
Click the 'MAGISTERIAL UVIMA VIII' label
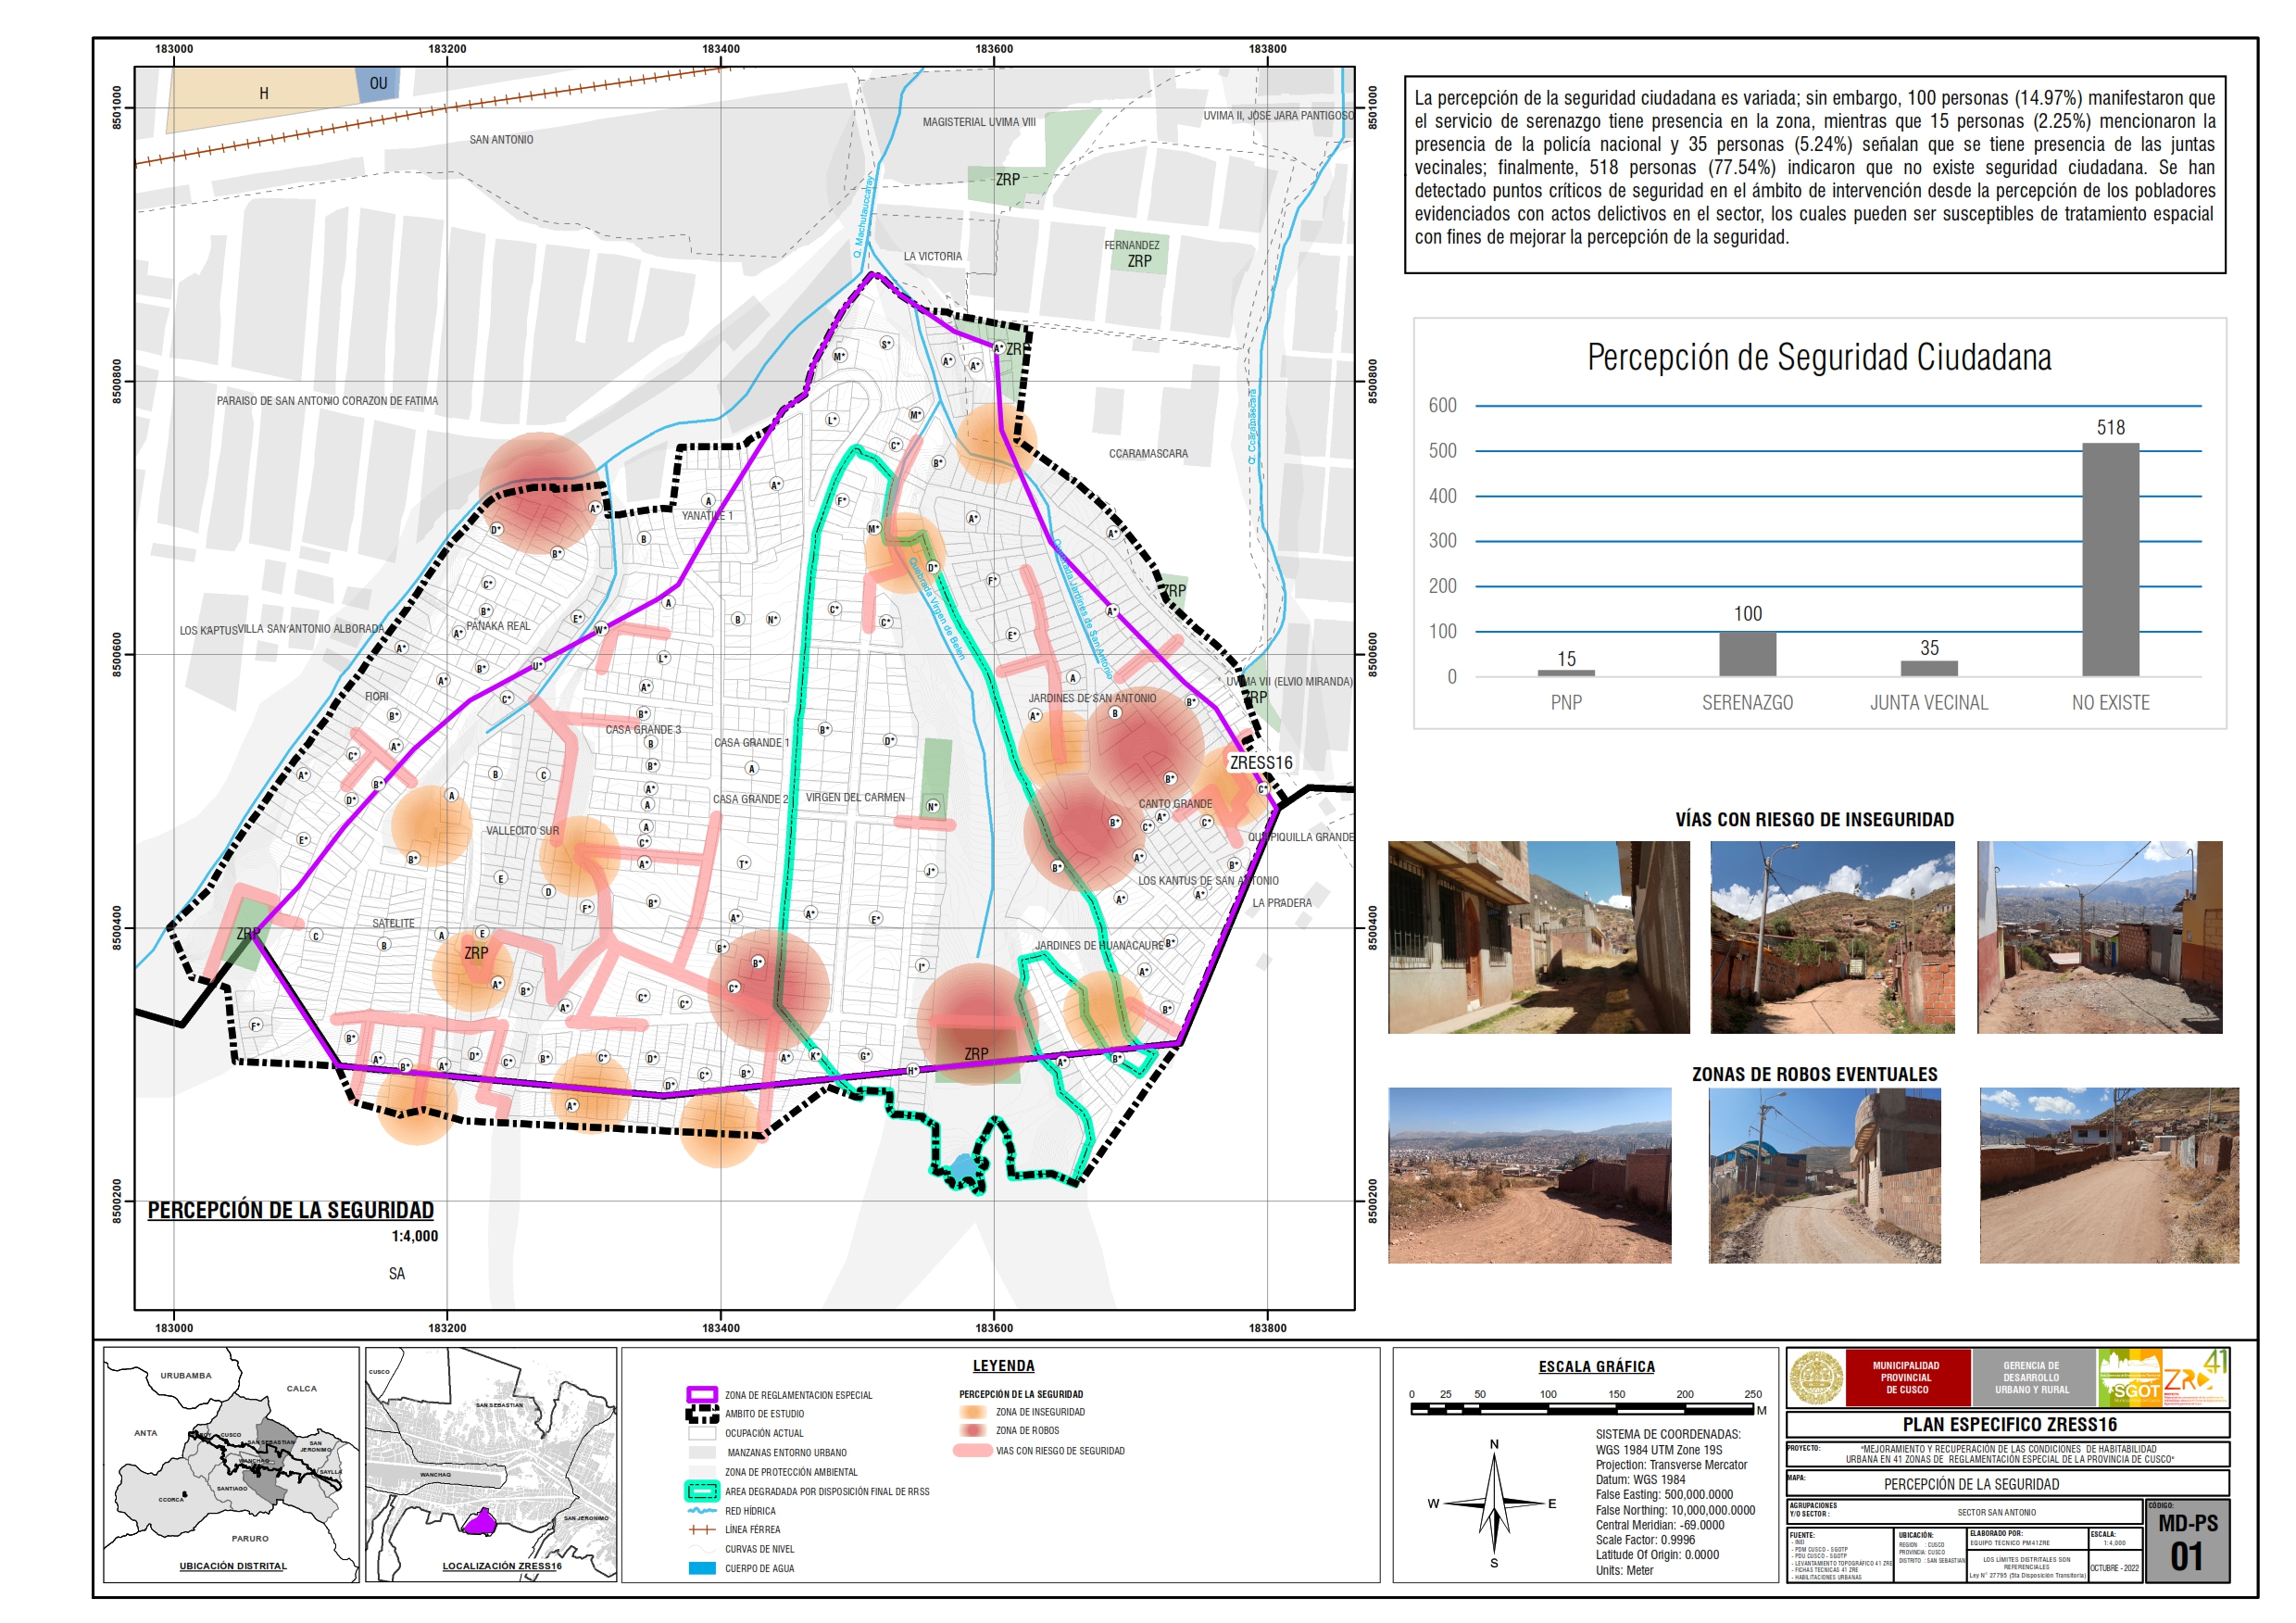pyautogui.click(x=979, y=121)
